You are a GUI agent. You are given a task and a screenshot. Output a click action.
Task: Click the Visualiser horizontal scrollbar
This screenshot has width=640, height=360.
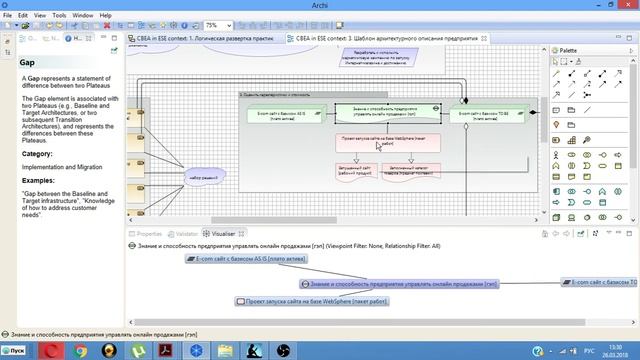(x=359, y=322)
